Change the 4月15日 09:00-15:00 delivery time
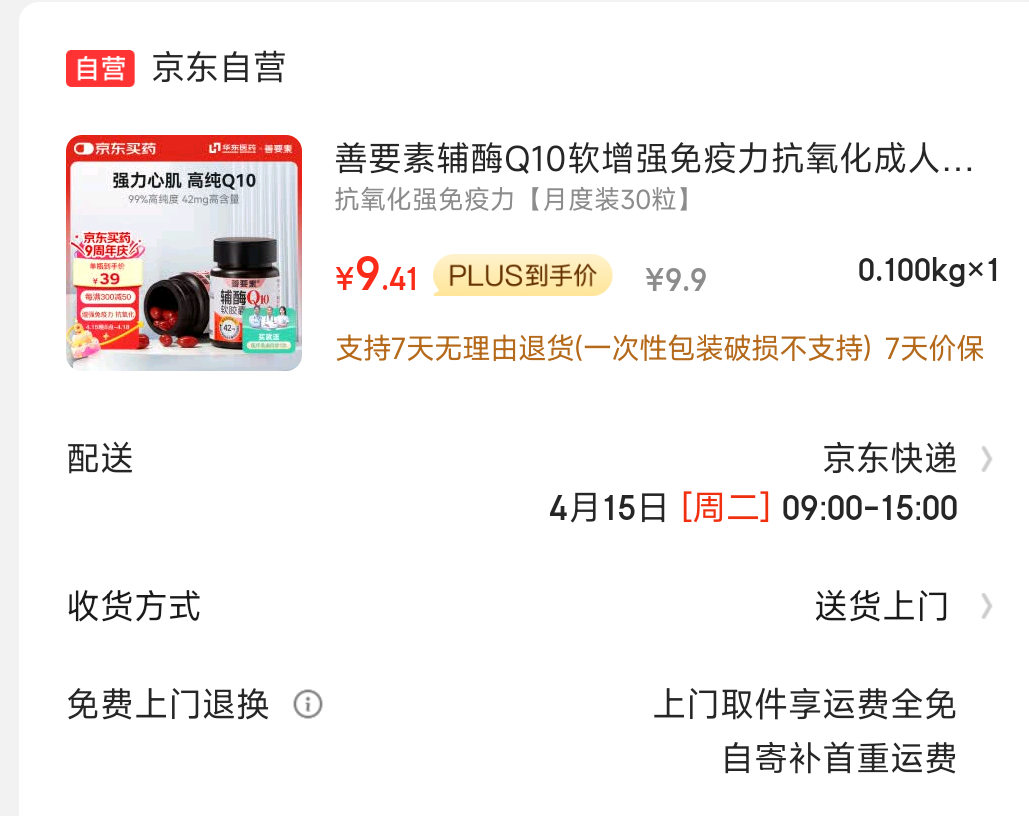 tap(753, 508)
